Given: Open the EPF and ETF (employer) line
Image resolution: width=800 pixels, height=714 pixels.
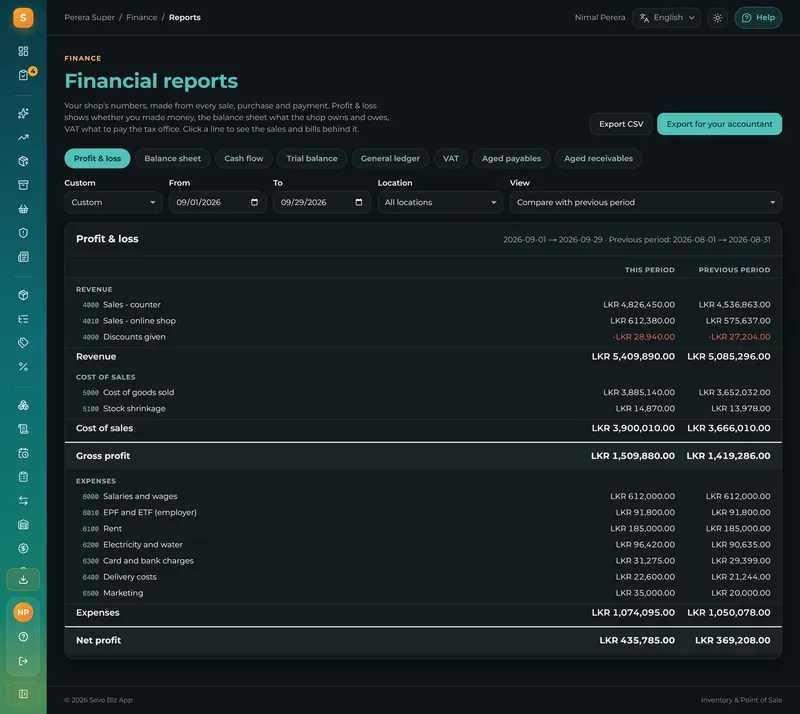Looking at the screenshot, I should click(423, 512).
